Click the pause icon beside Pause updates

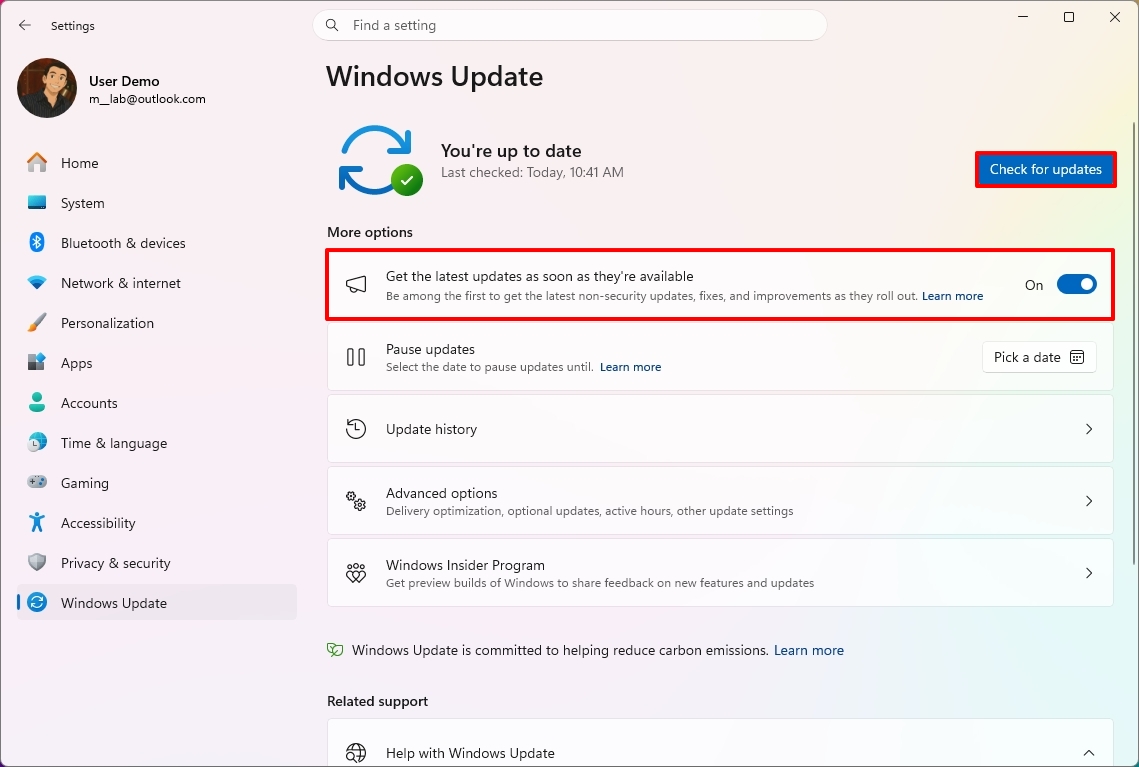356,357
